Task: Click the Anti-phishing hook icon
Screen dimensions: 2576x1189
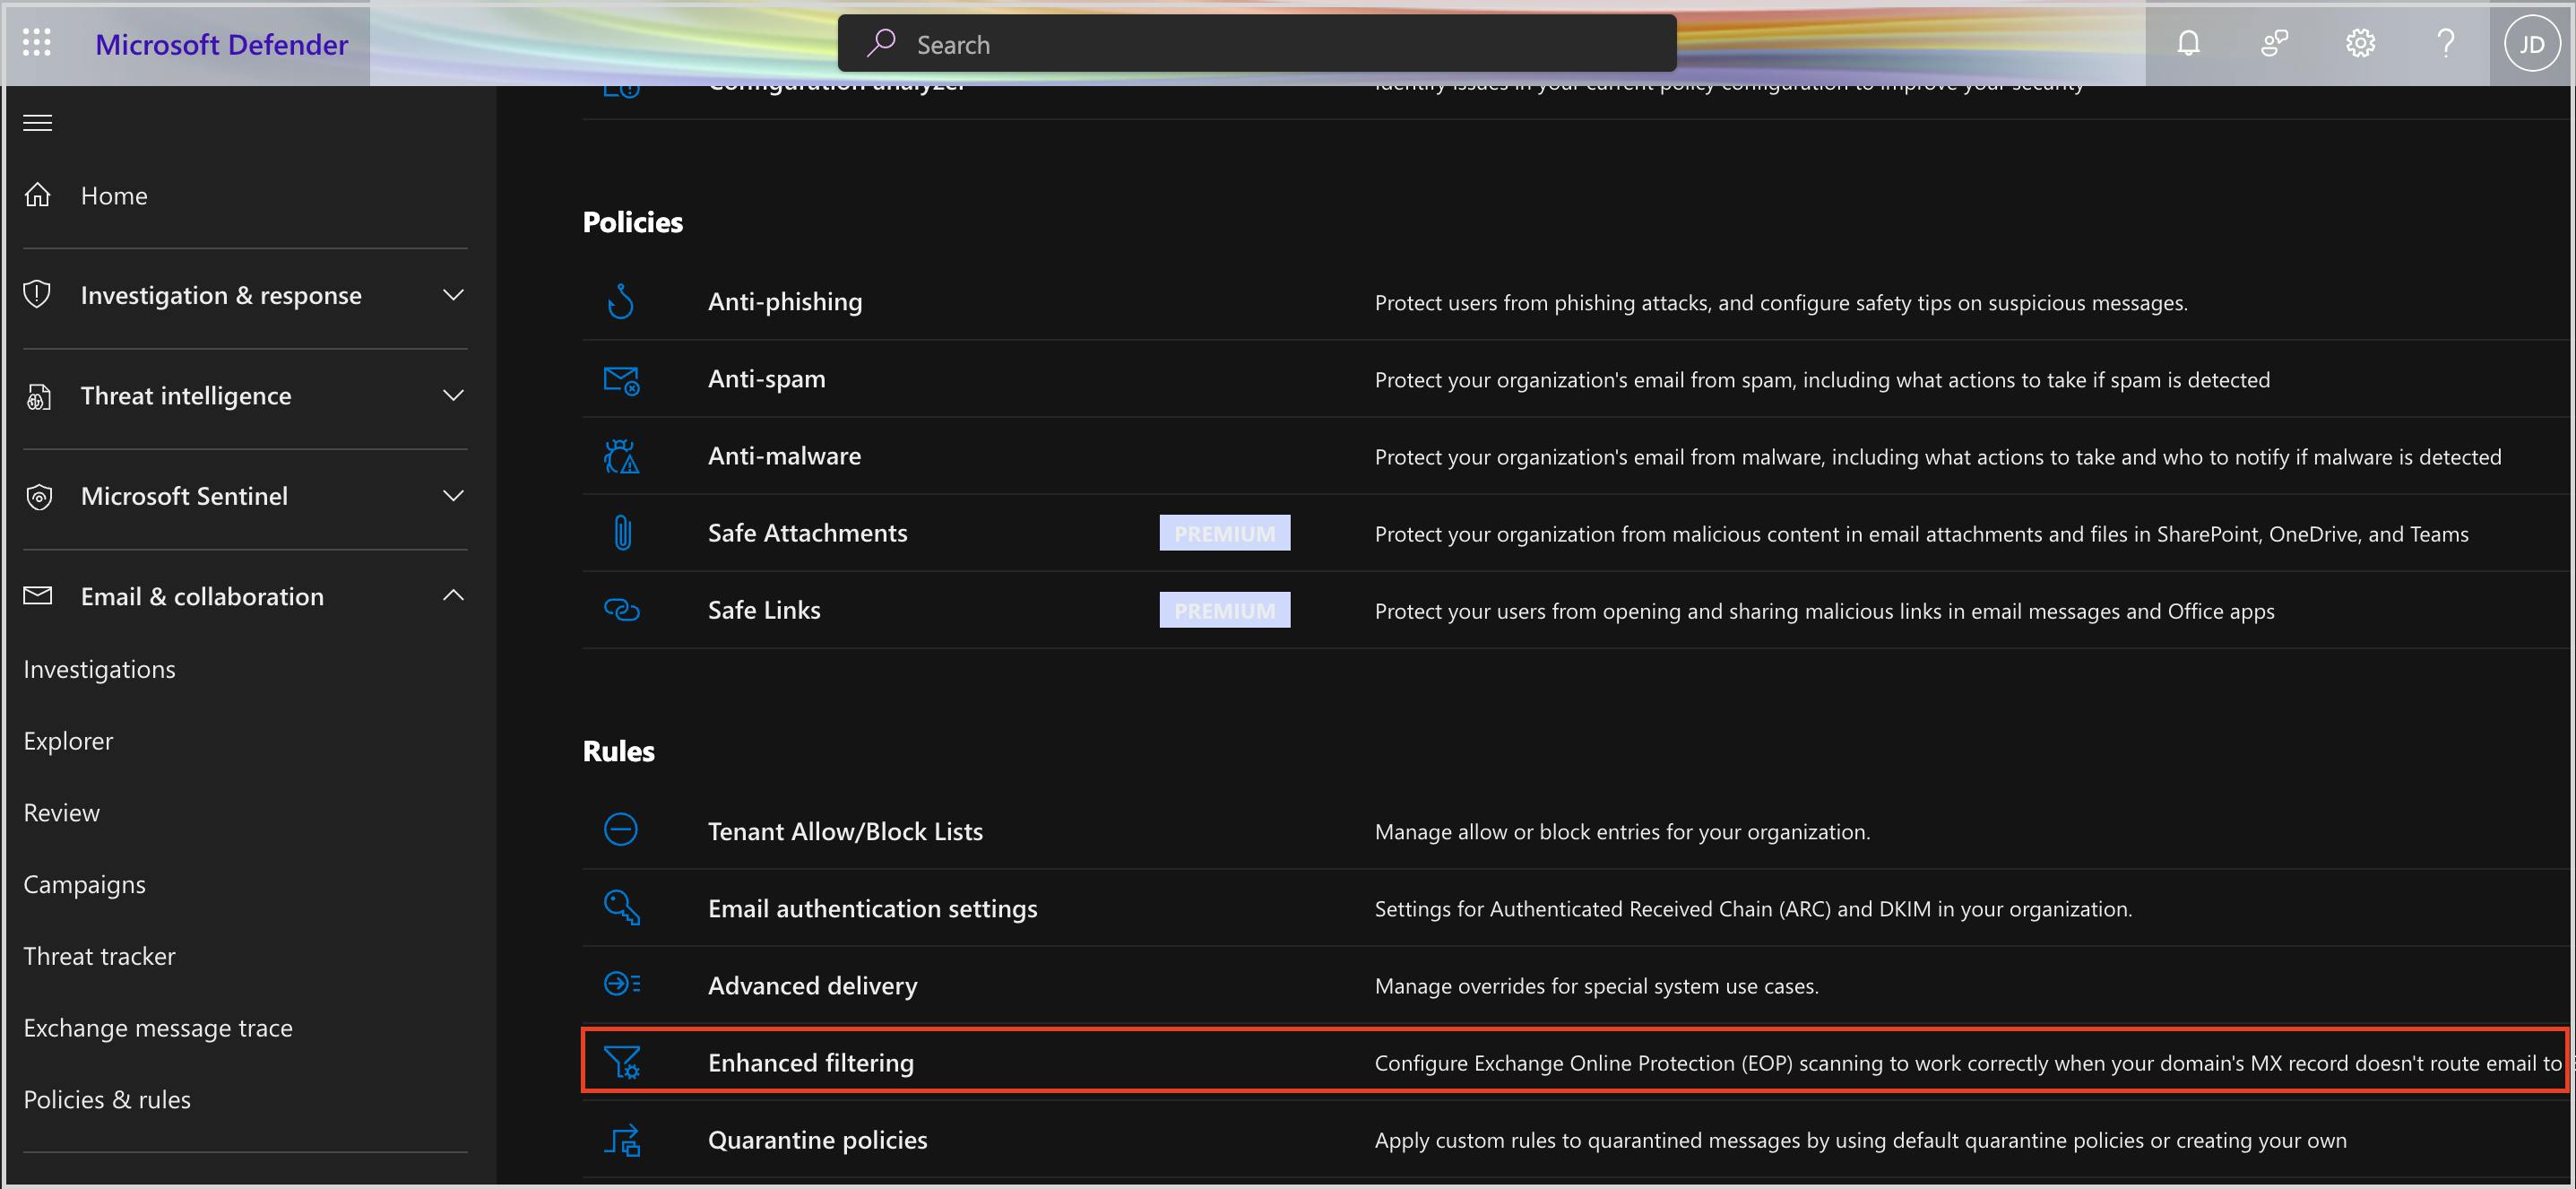Action: coord(621,302)
